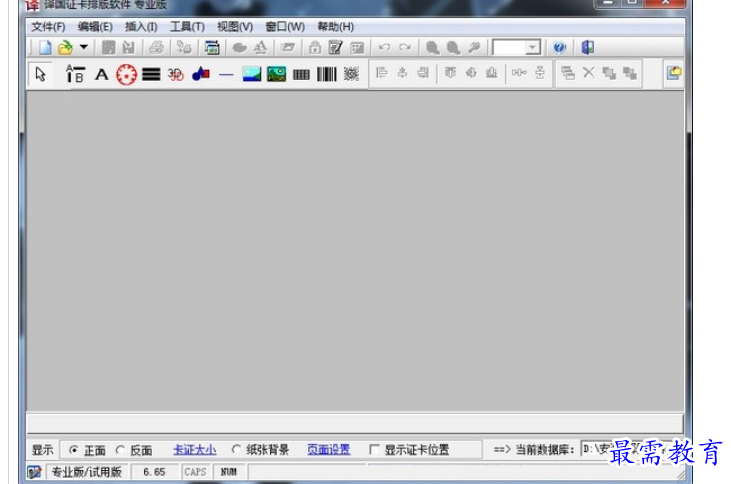Click the align left icon
The image size is (731, 484).
pos(381,73)
